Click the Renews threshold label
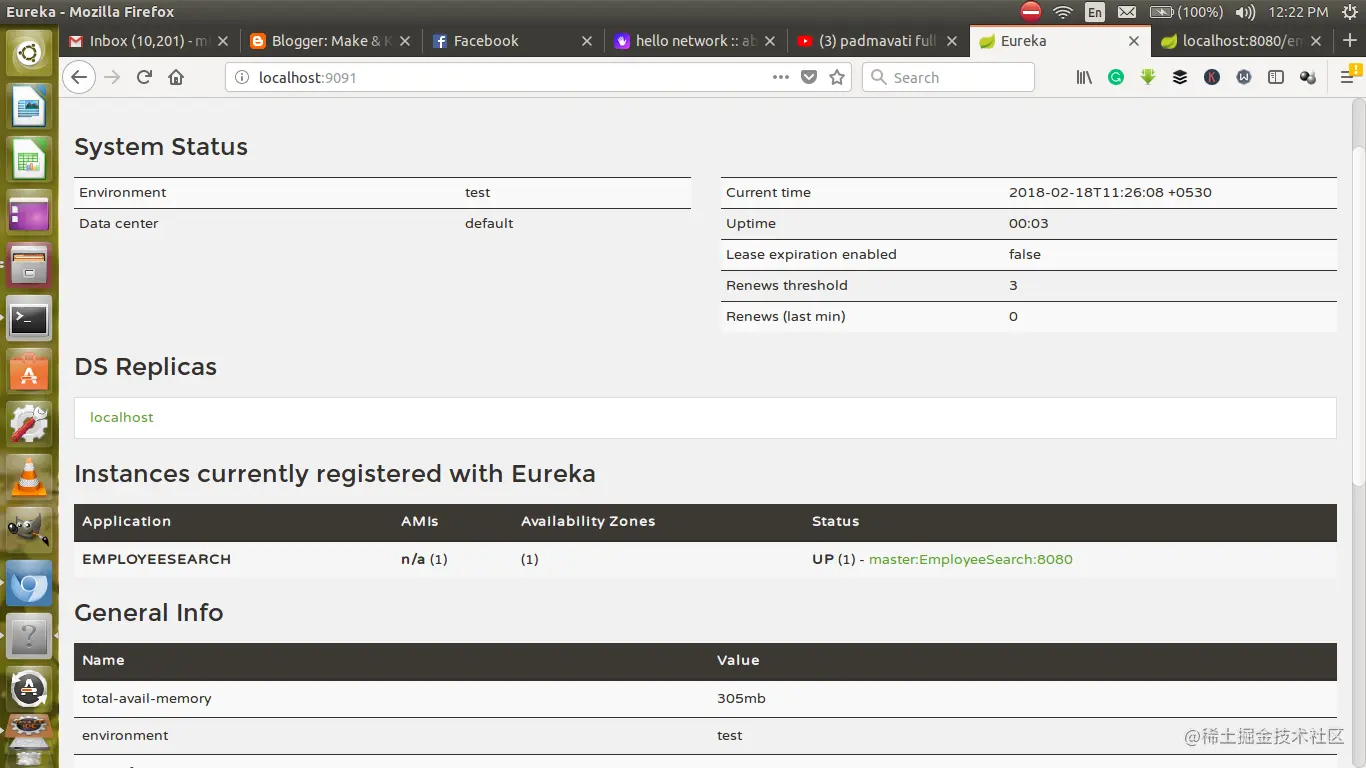Image resolution: width=1366 pixels, height=768 pixels. coord(787,285)
